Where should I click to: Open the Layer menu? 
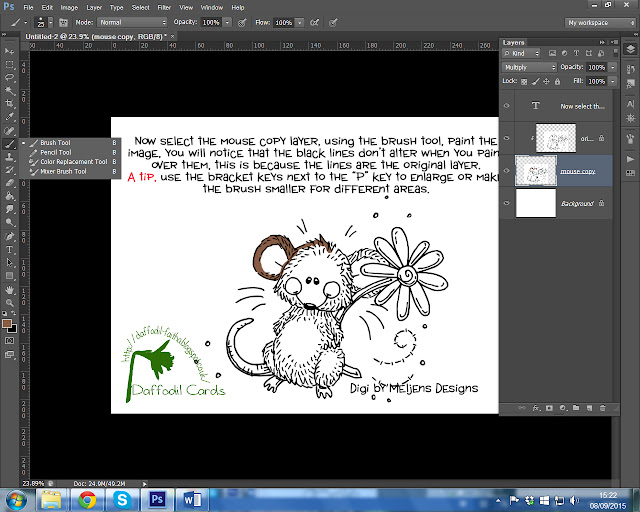(94, 7)
